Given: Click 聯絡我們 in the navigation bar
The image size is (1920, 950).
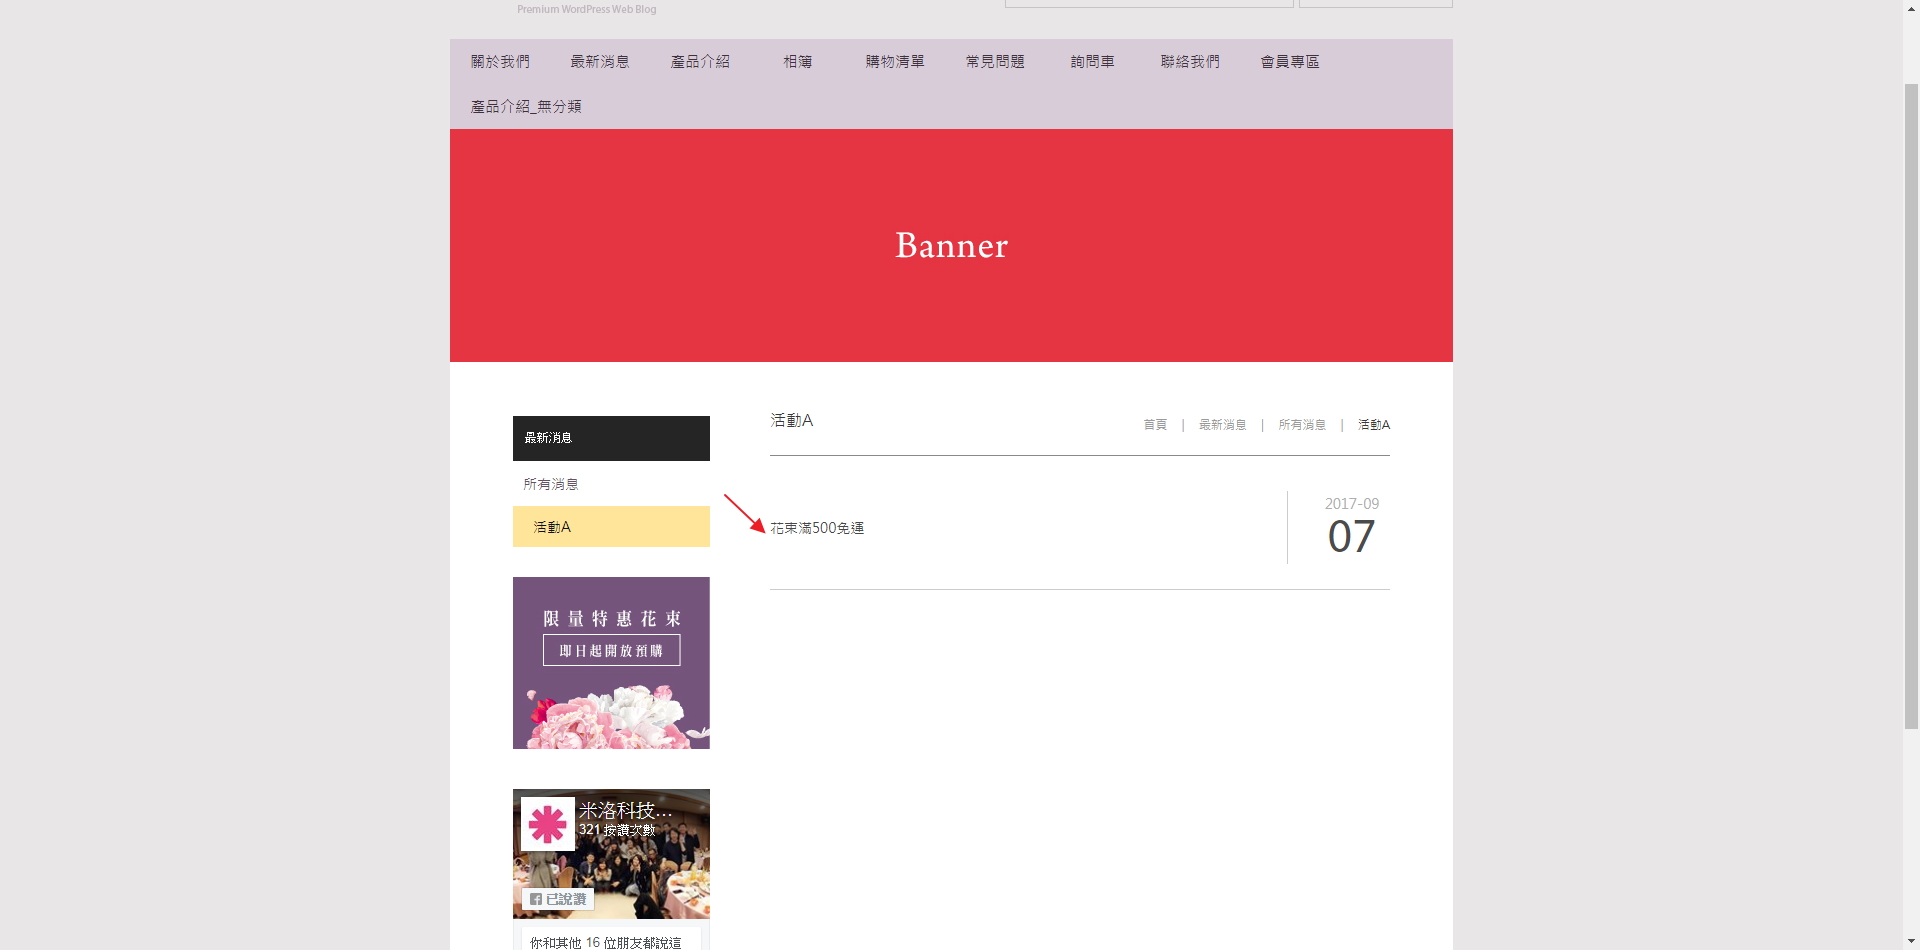Looking at the screenshot, I should 1190,62.
